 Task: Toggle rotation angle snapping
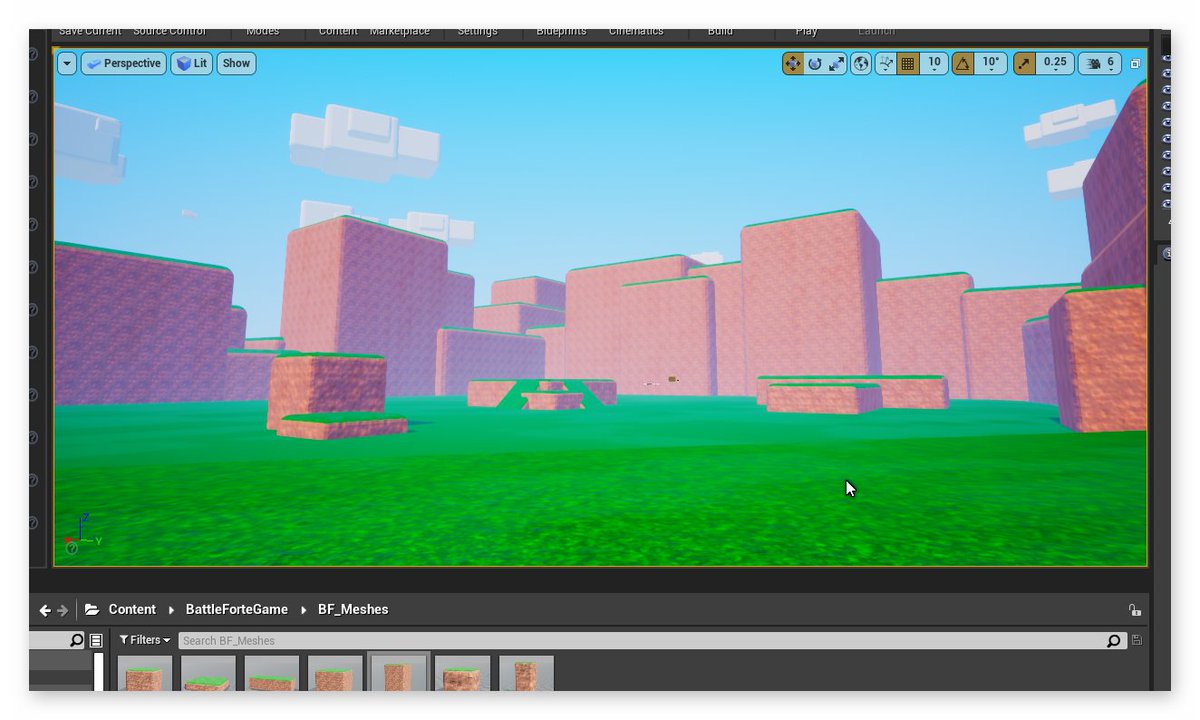[x=963, y=64]
